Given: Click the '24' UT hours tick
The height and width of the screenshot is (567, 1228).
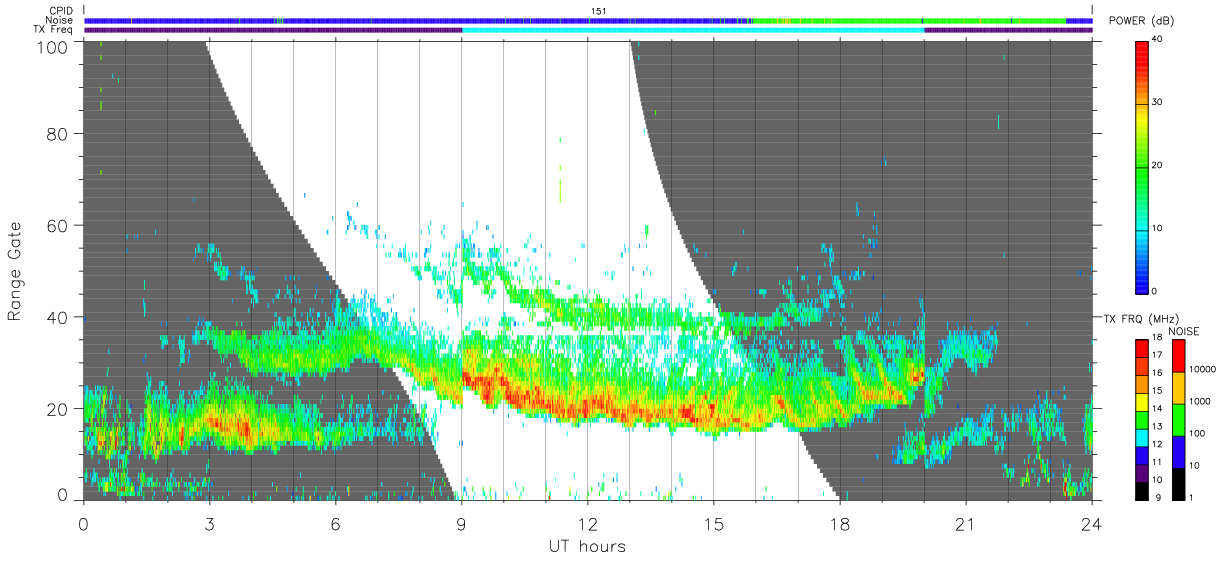Looking at the screenshot, I should pyautogui.click(x=1091, y=523).
